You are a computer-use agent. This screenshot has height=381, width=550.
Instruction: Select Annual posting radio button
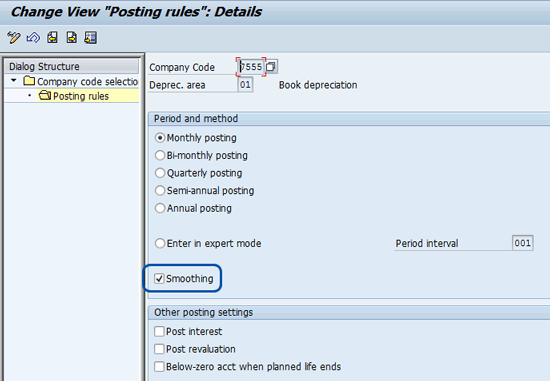click(160, 208)
